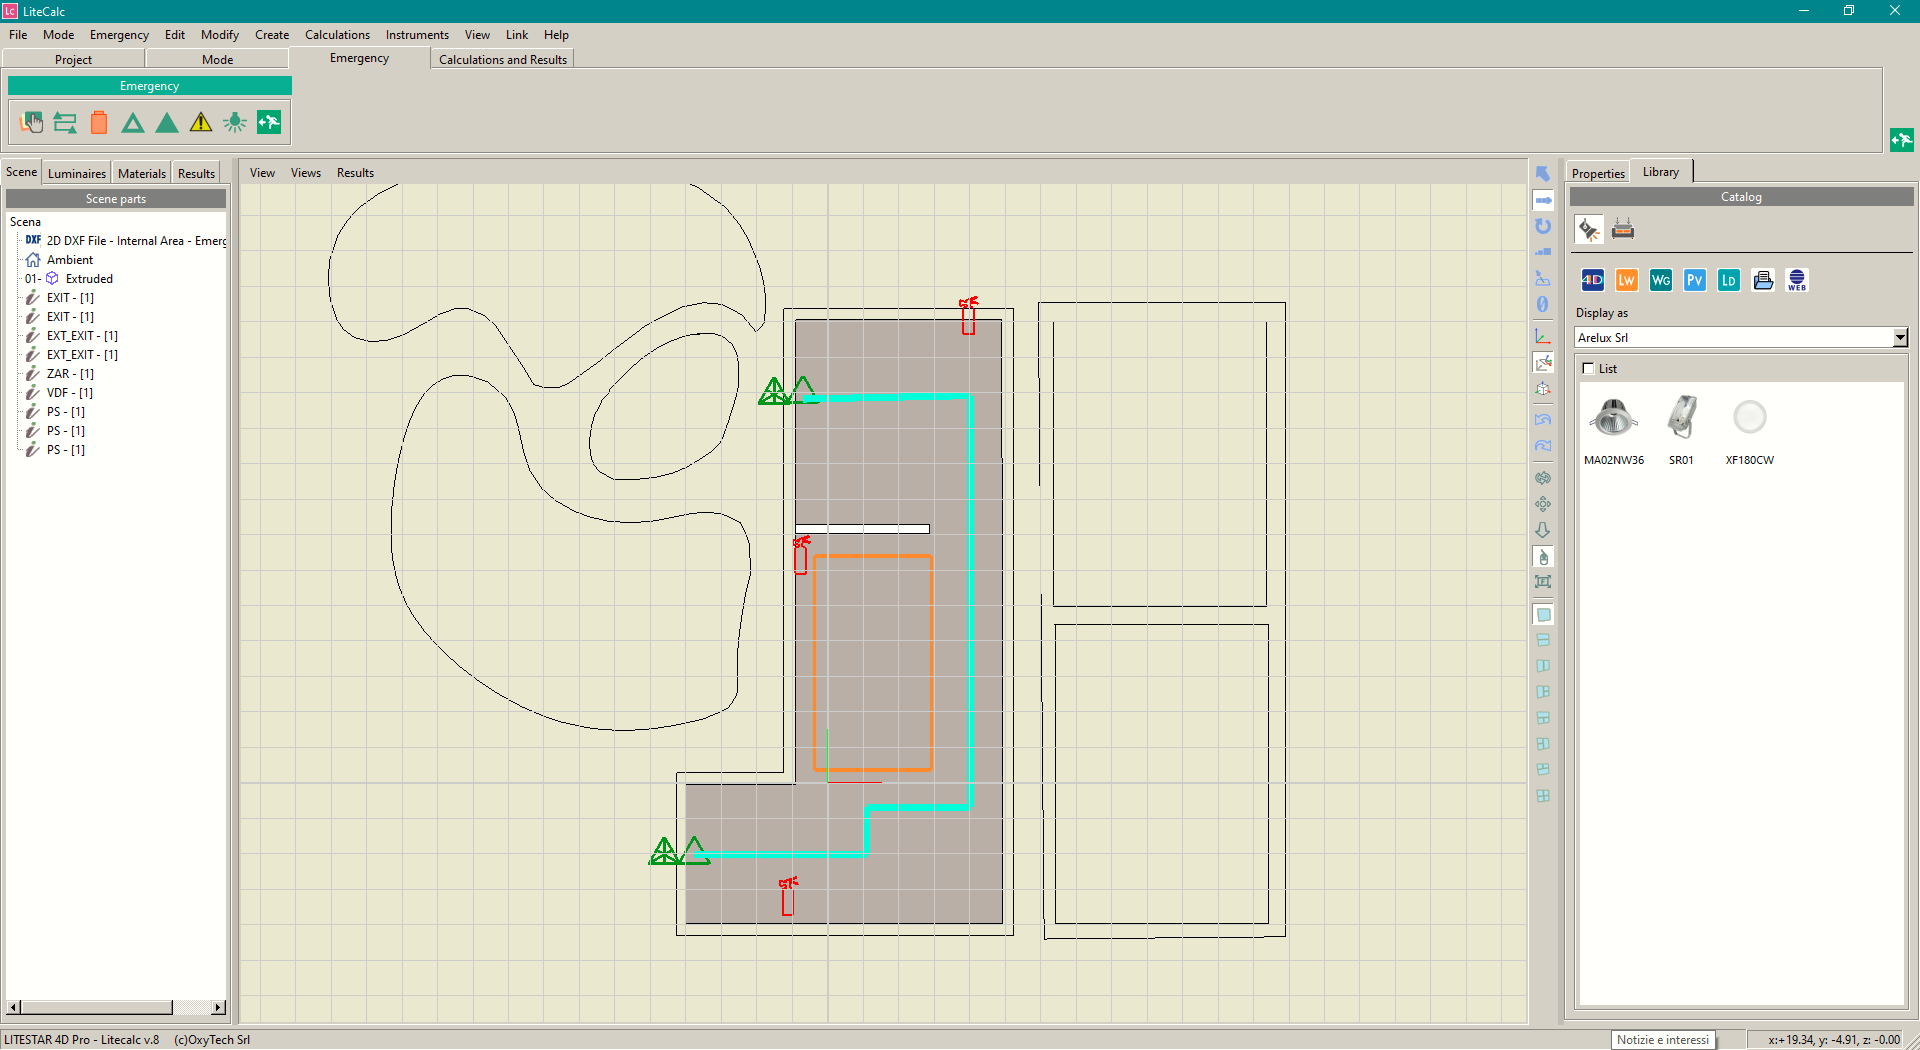Open the file-folder catalog import icon
The image size is (1920, 1050).
1763,281
